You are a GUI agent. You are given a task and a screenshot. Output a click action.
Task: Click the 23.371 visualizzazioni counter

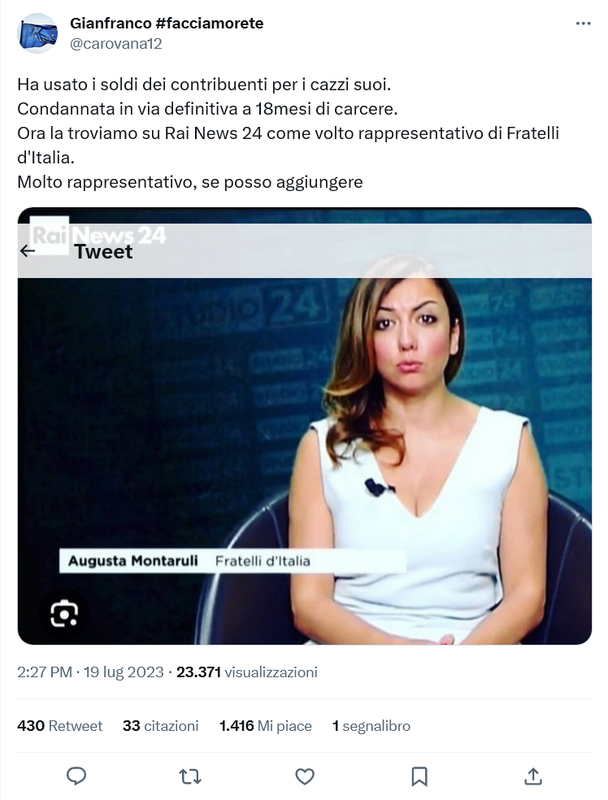pyautogui.click(x=247, y=673)
